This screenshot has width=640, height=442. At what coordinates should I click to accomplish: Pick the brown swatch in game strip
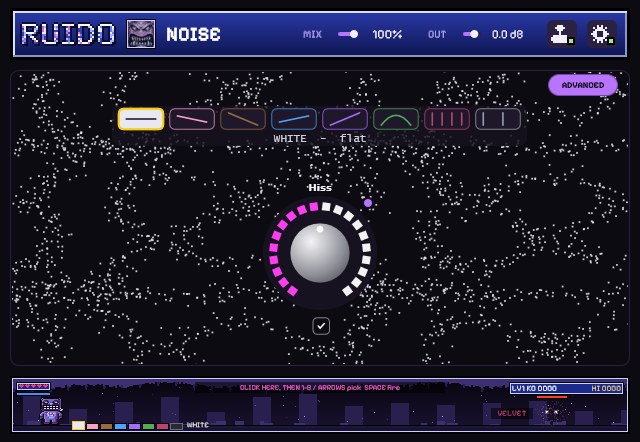[107, 426]
